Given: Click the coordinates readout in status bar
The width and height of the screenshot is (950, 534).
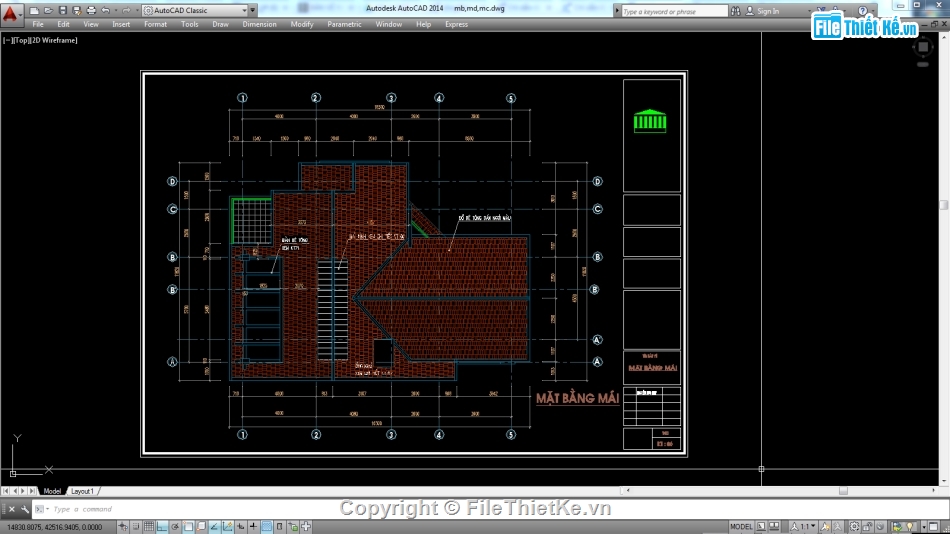Looking at the screenshot, I should tap(55, 527).
